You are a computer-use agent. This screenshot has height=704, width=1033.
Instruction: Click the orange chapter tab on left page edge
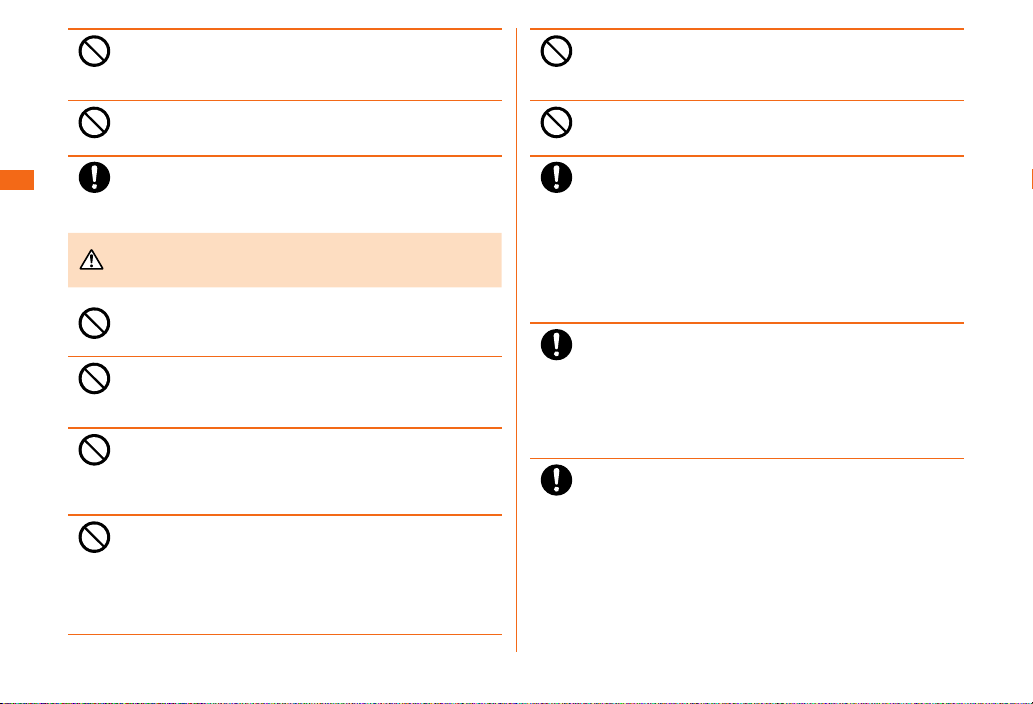tap(16, 180)
